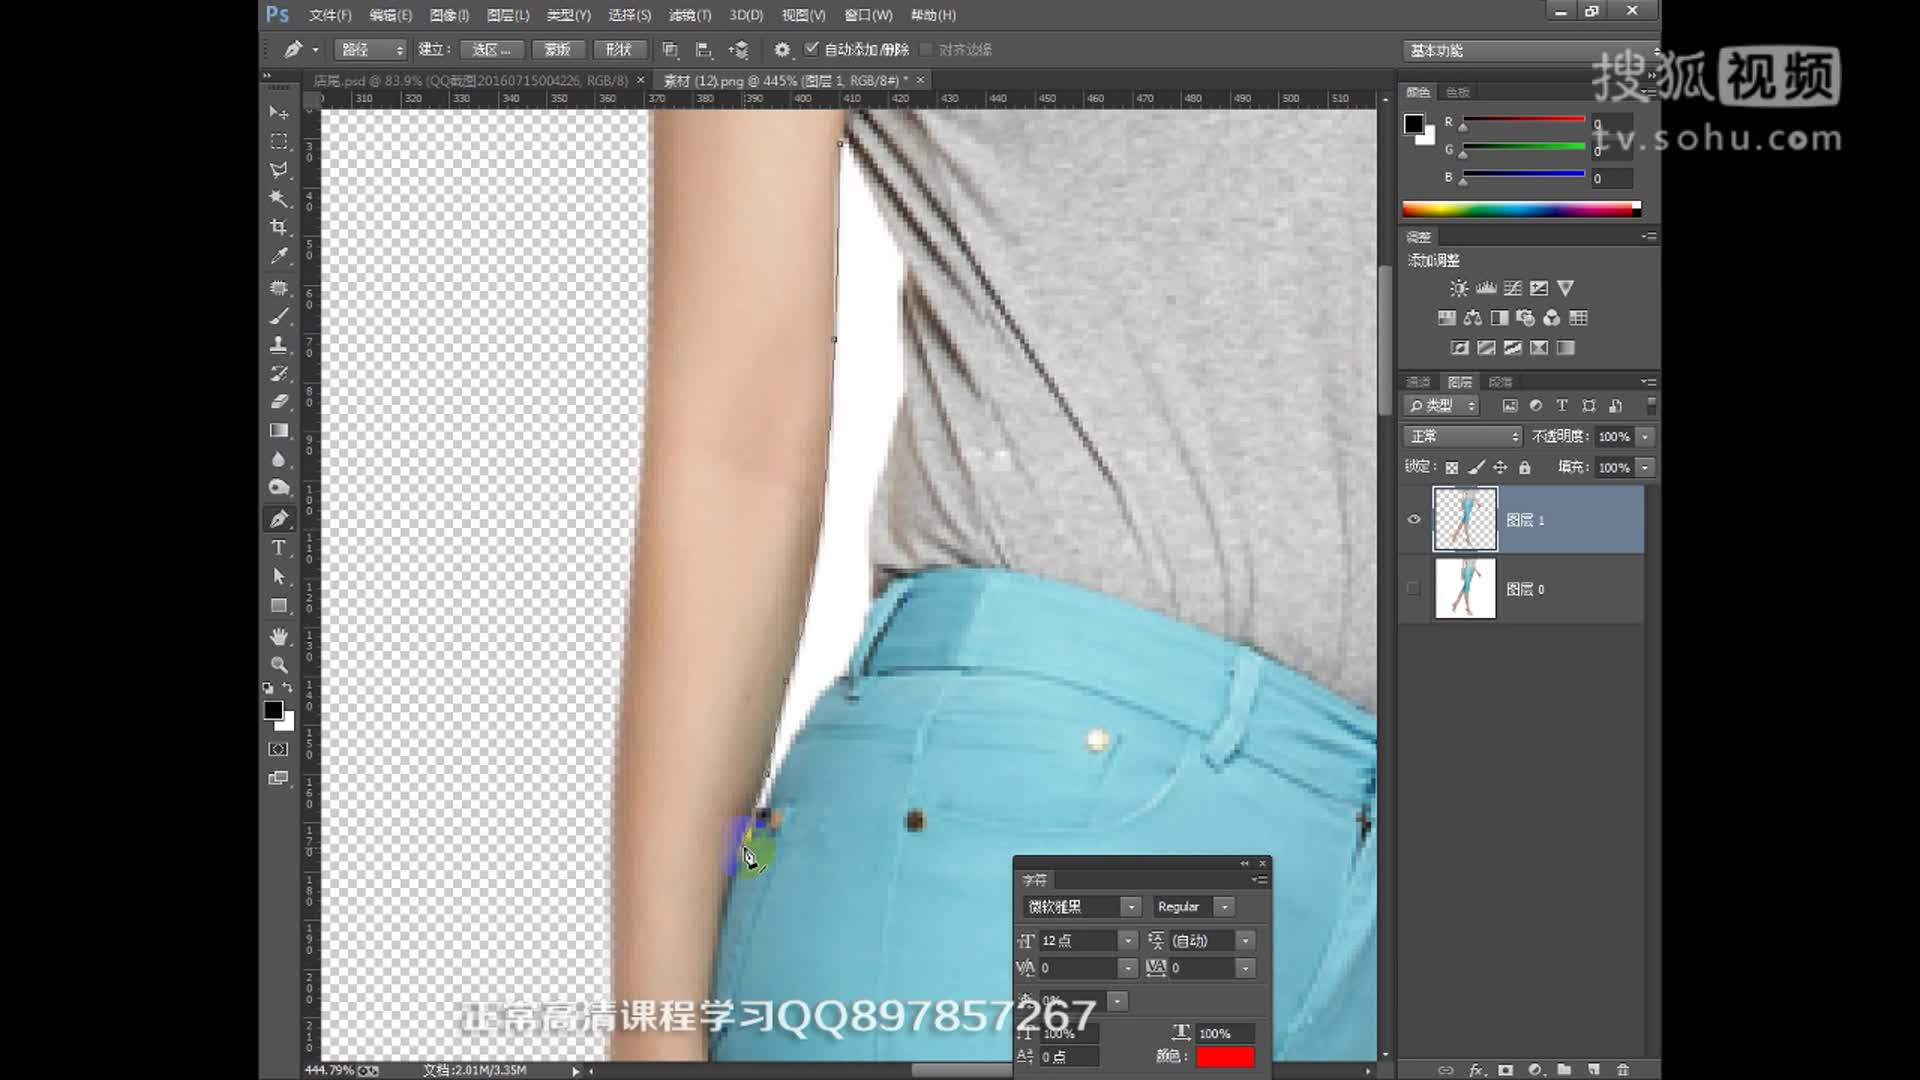Select the Brush tool
The image size is (1920, 1080).
coord(279,316)
